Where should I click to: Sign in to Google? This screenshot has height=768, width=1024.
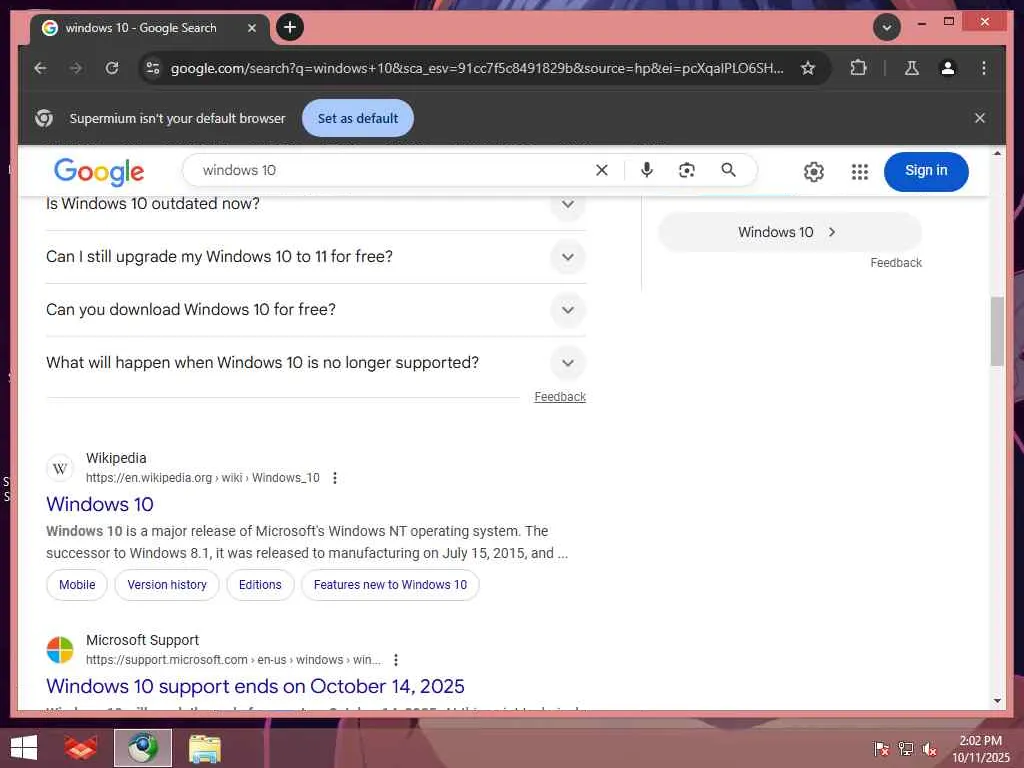(x=926, y=172)
